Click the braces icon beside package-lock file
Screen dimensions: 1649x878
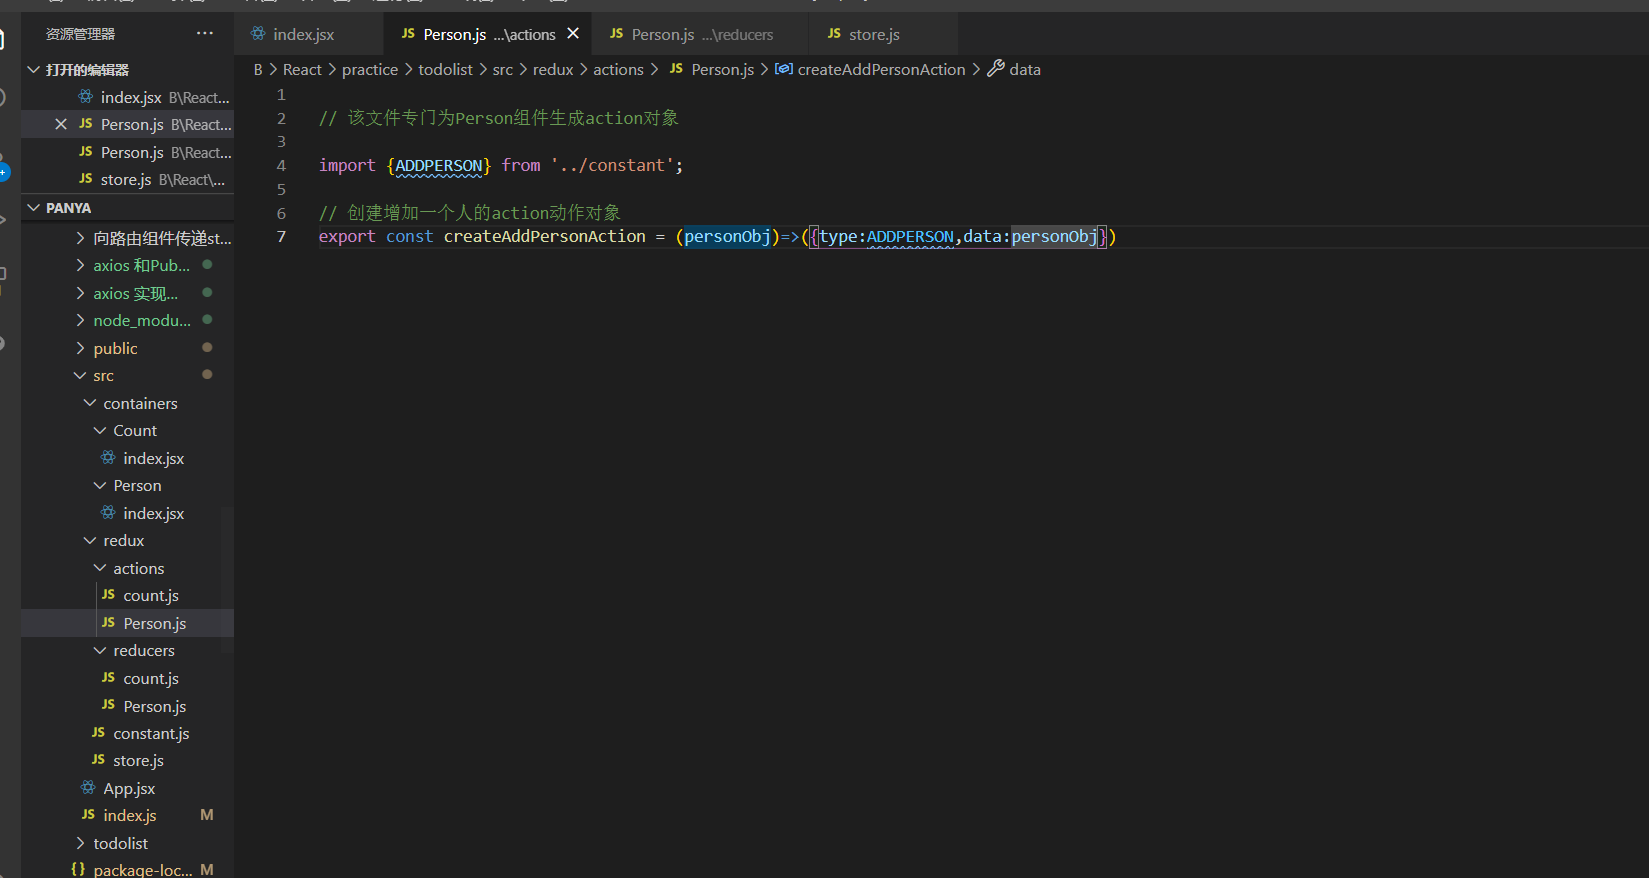tap(78, 869)
